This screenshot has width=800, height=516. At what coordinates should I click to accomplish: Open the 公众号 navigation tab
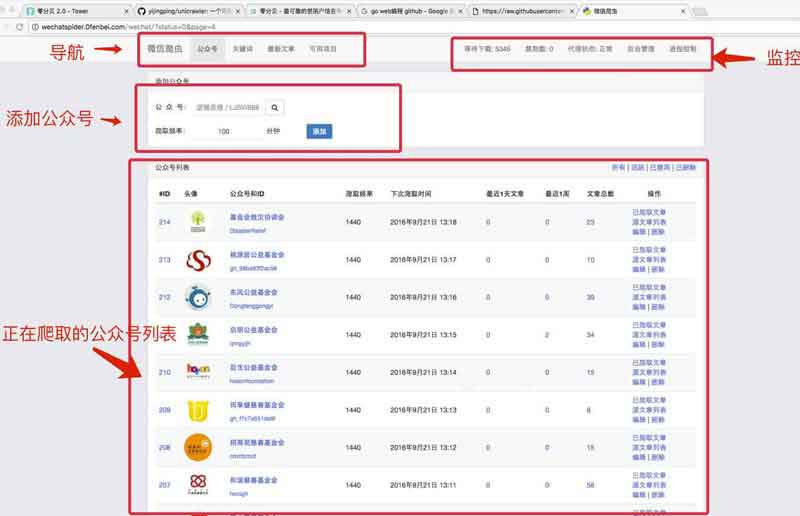coord(206,48)
